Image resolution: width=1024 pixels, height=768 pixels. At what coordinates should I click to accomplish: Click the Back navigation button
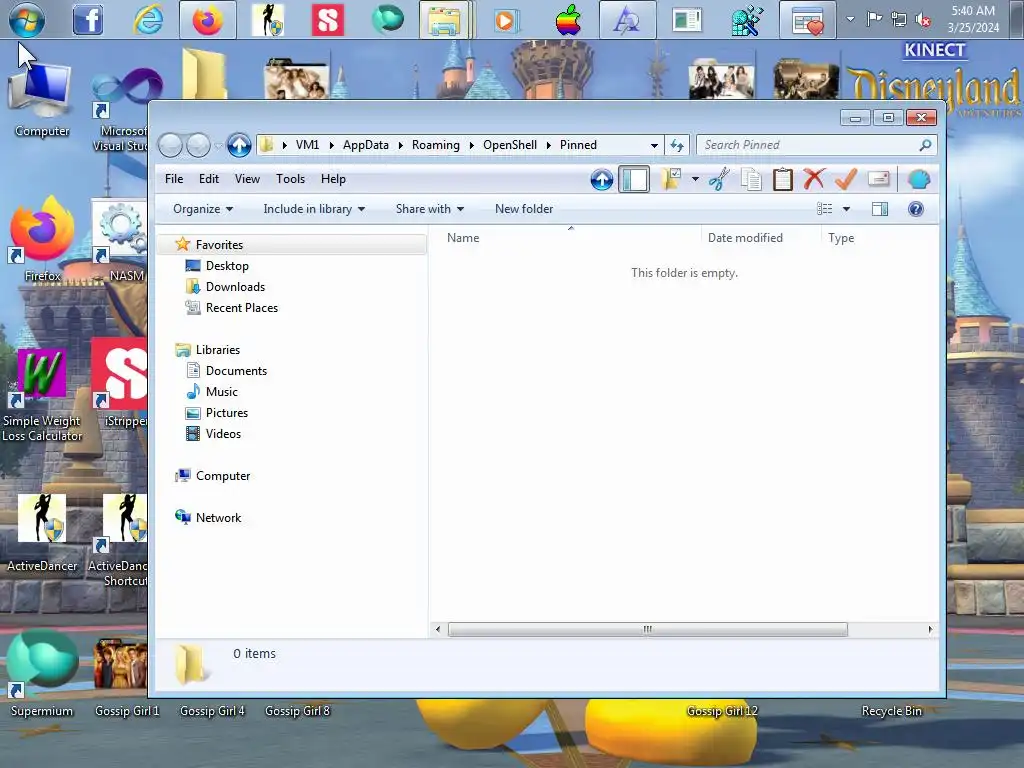click(x=170, y=145)
